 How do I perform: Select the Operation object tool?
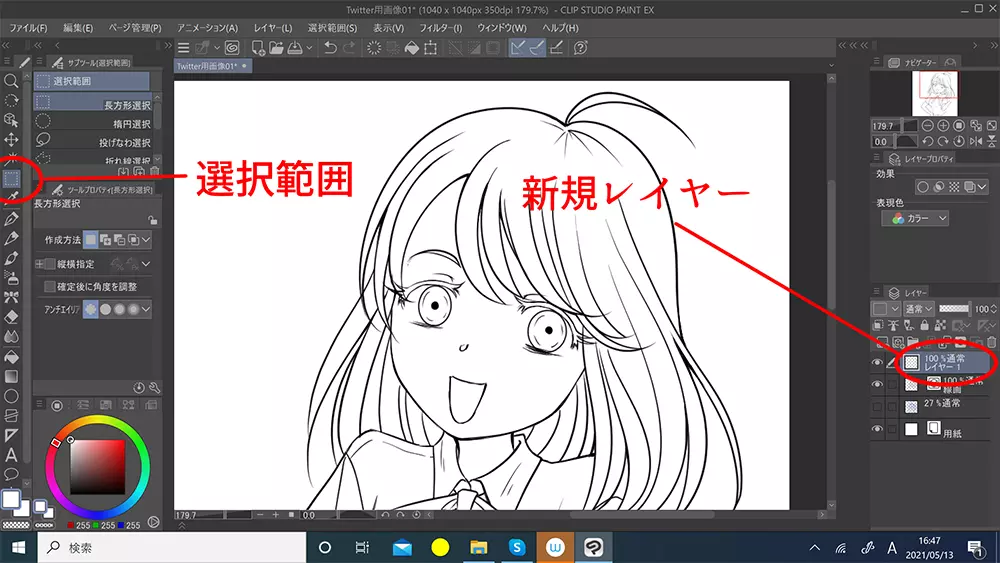click(11, 120)
